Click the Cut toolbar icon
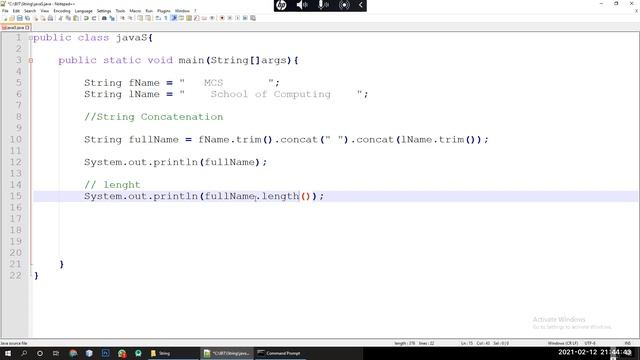 click(x=60, y=18)
